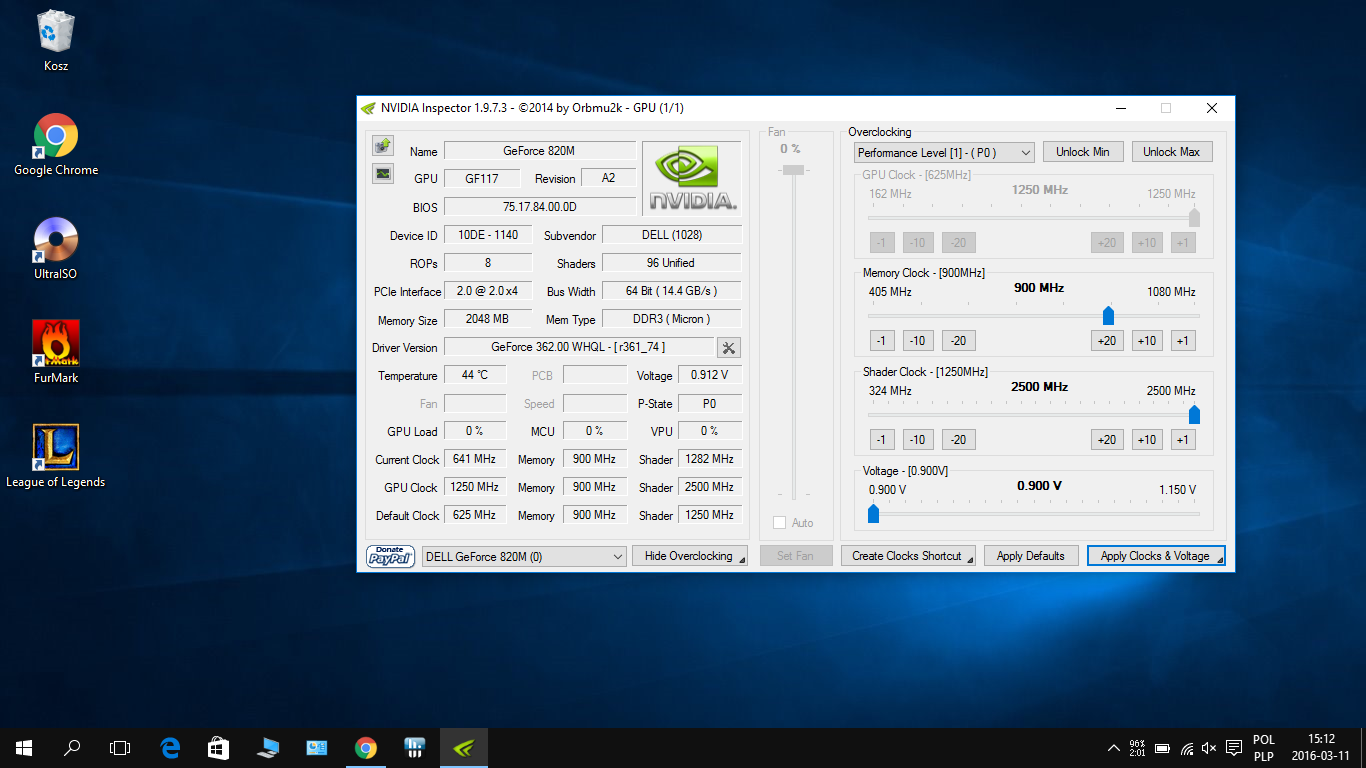Screen dimensions: 1366x768
Task: Click the small upload-screenshot icon beside the Name field
Action: [382, 146]
